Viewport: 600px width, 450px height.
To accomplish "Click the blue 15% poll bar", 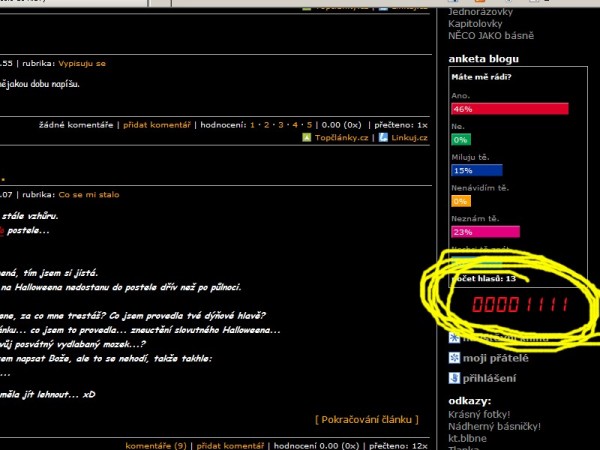I will pyautogui.click(x=477, y=170).
